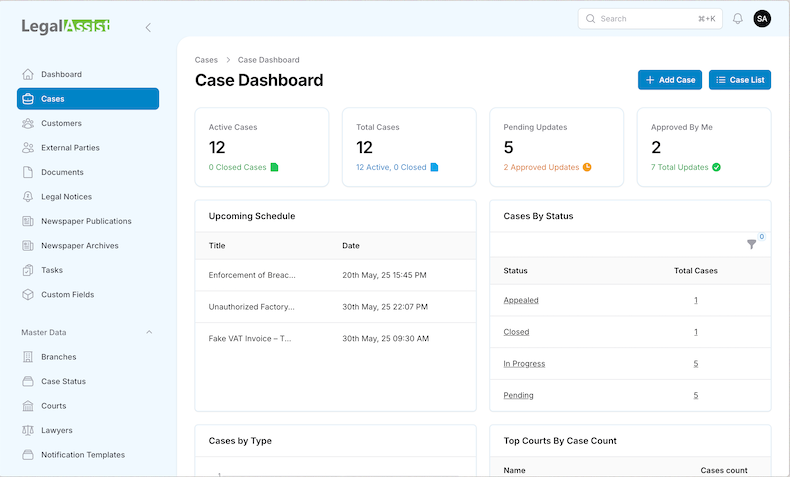Collapse the sidebar with the chevron arrow
Image resolution: width=790 pixels, height=477 pixels.
coord(148,27)
